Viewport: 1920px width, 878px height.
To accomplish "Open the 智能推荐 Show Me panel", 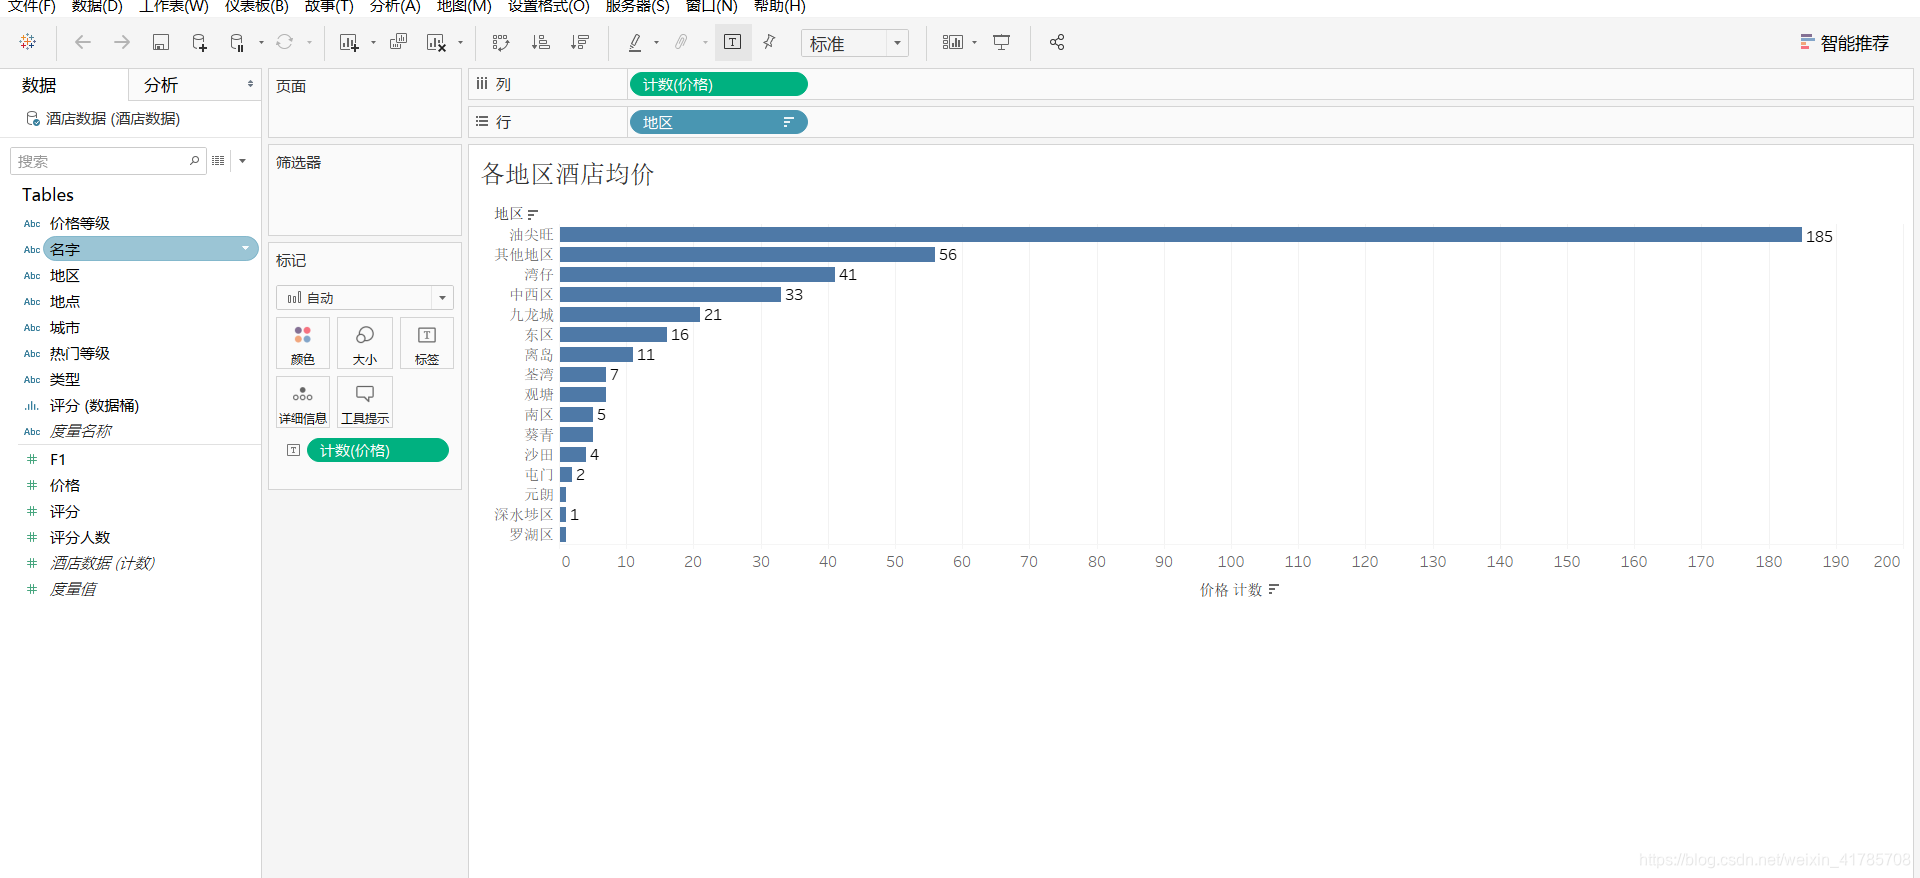I will point(1844,43).
